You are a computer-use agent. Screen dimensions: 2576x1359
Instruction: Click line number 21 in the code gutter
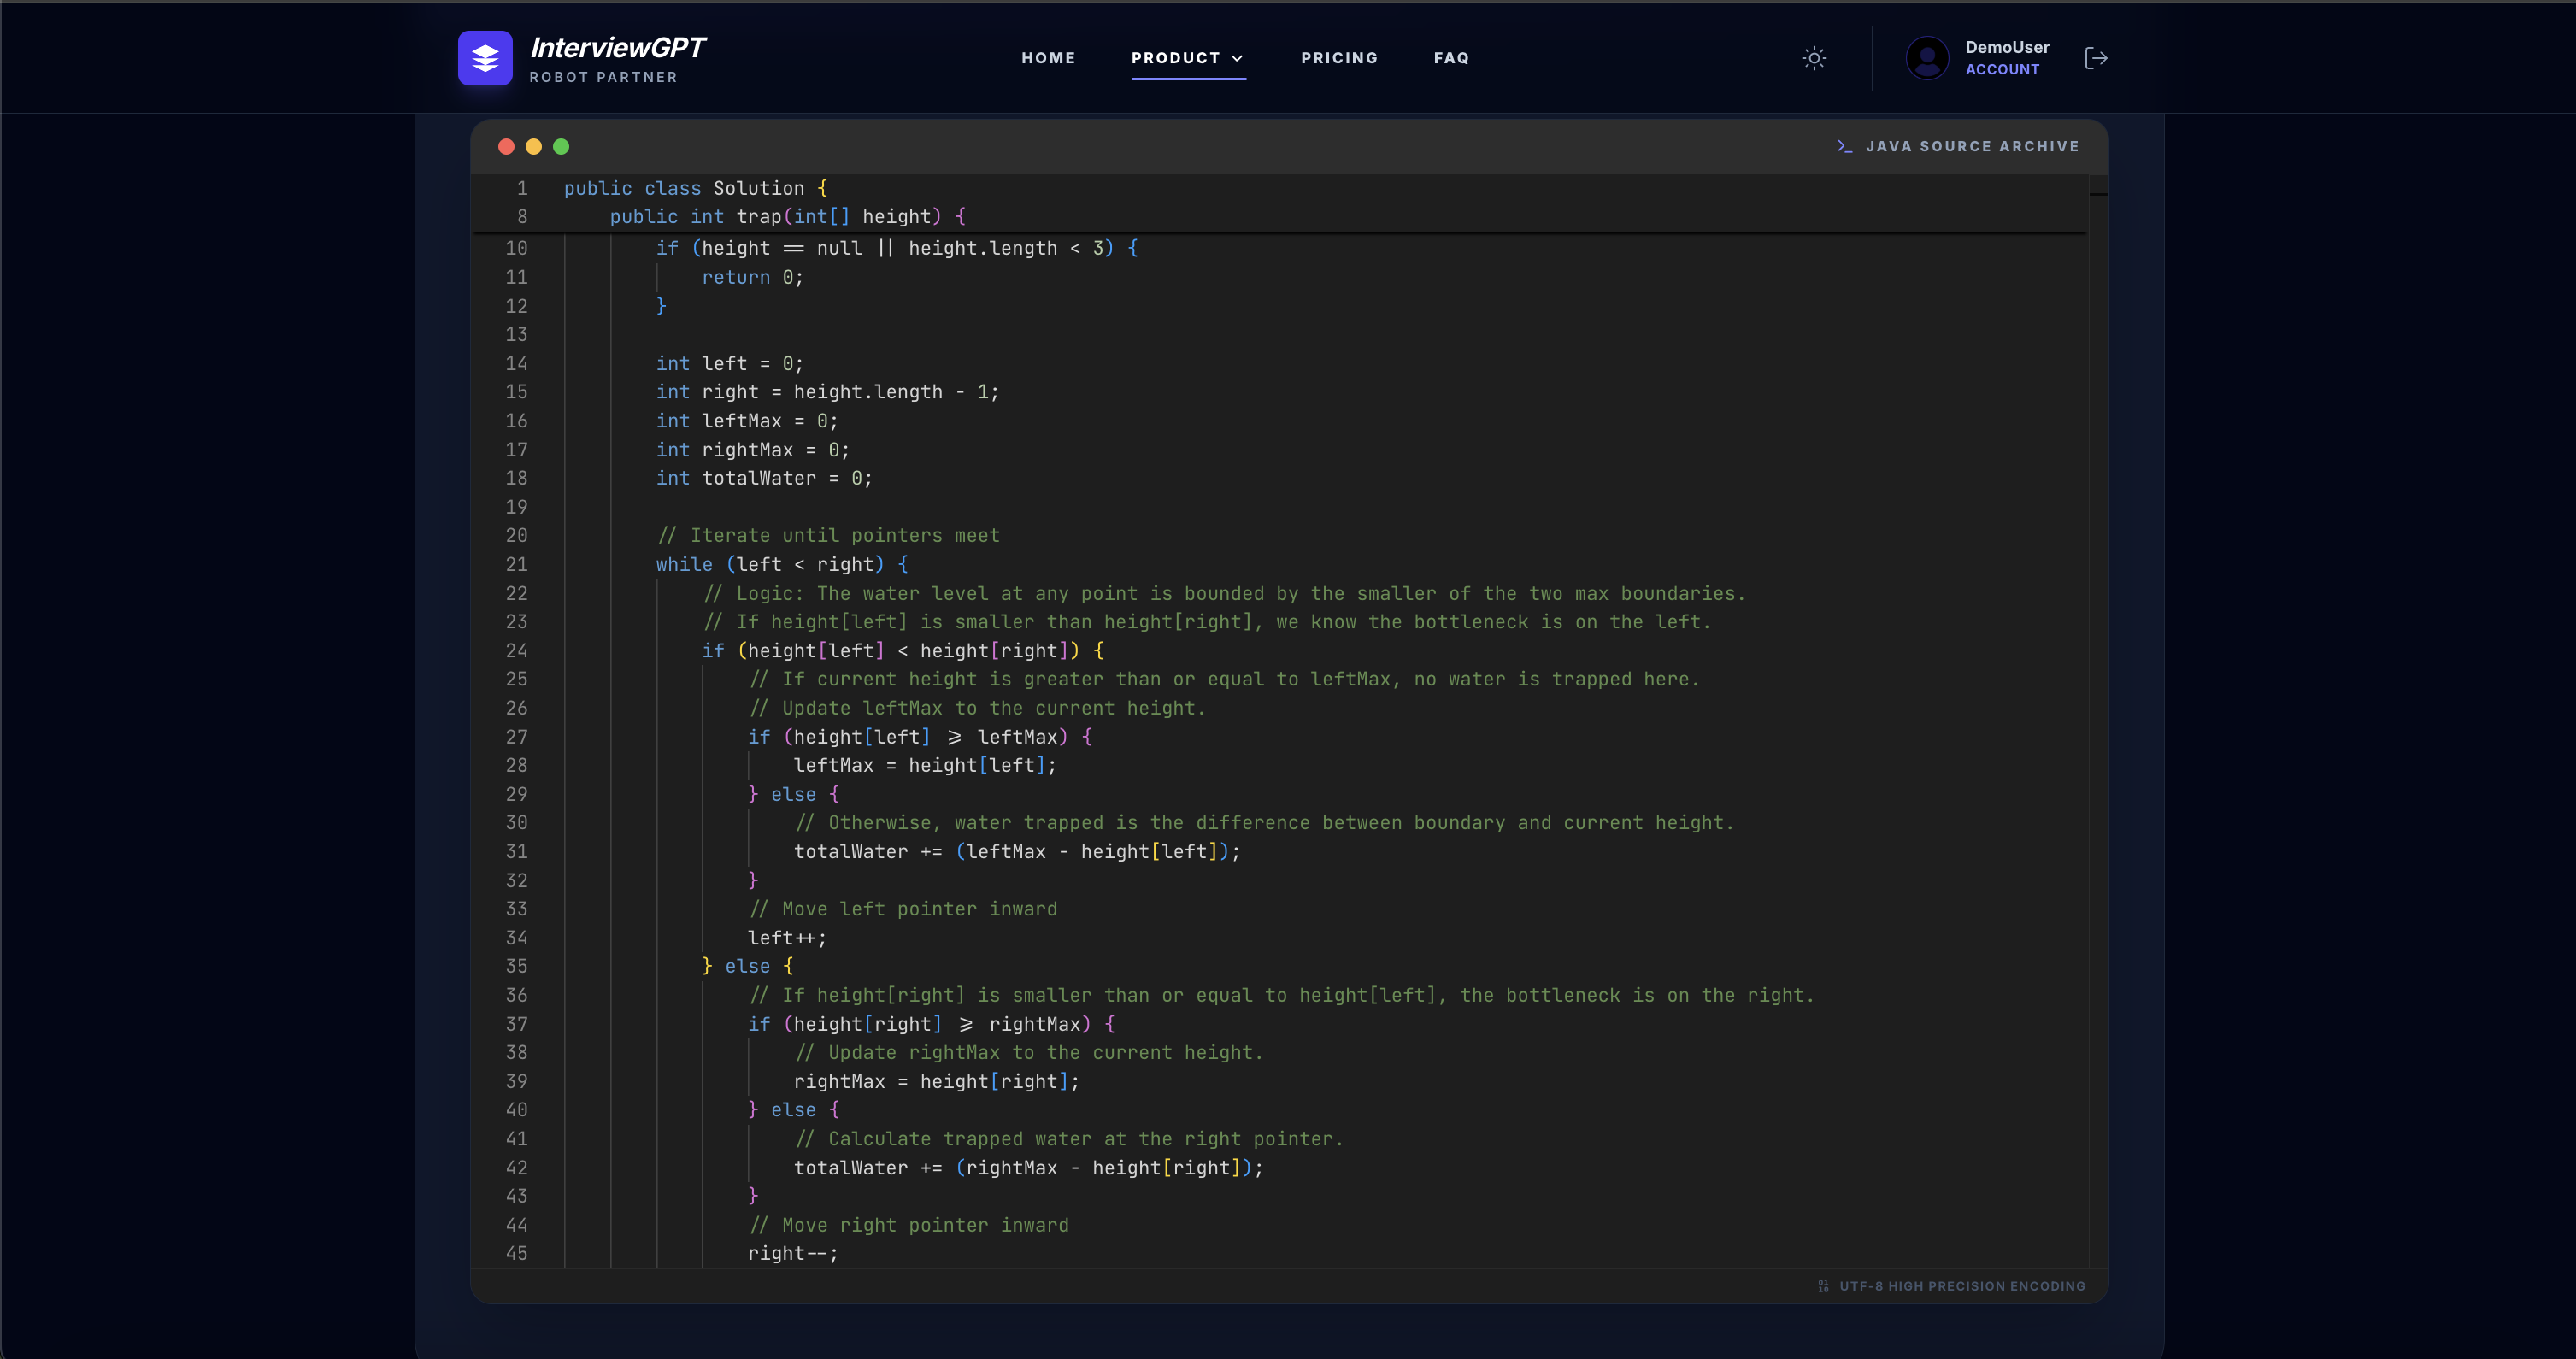tap(517, 564)
